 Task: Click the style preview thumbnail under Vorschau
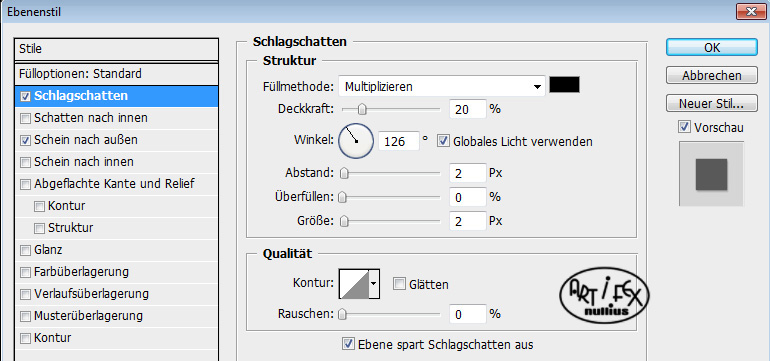[711, 174]
